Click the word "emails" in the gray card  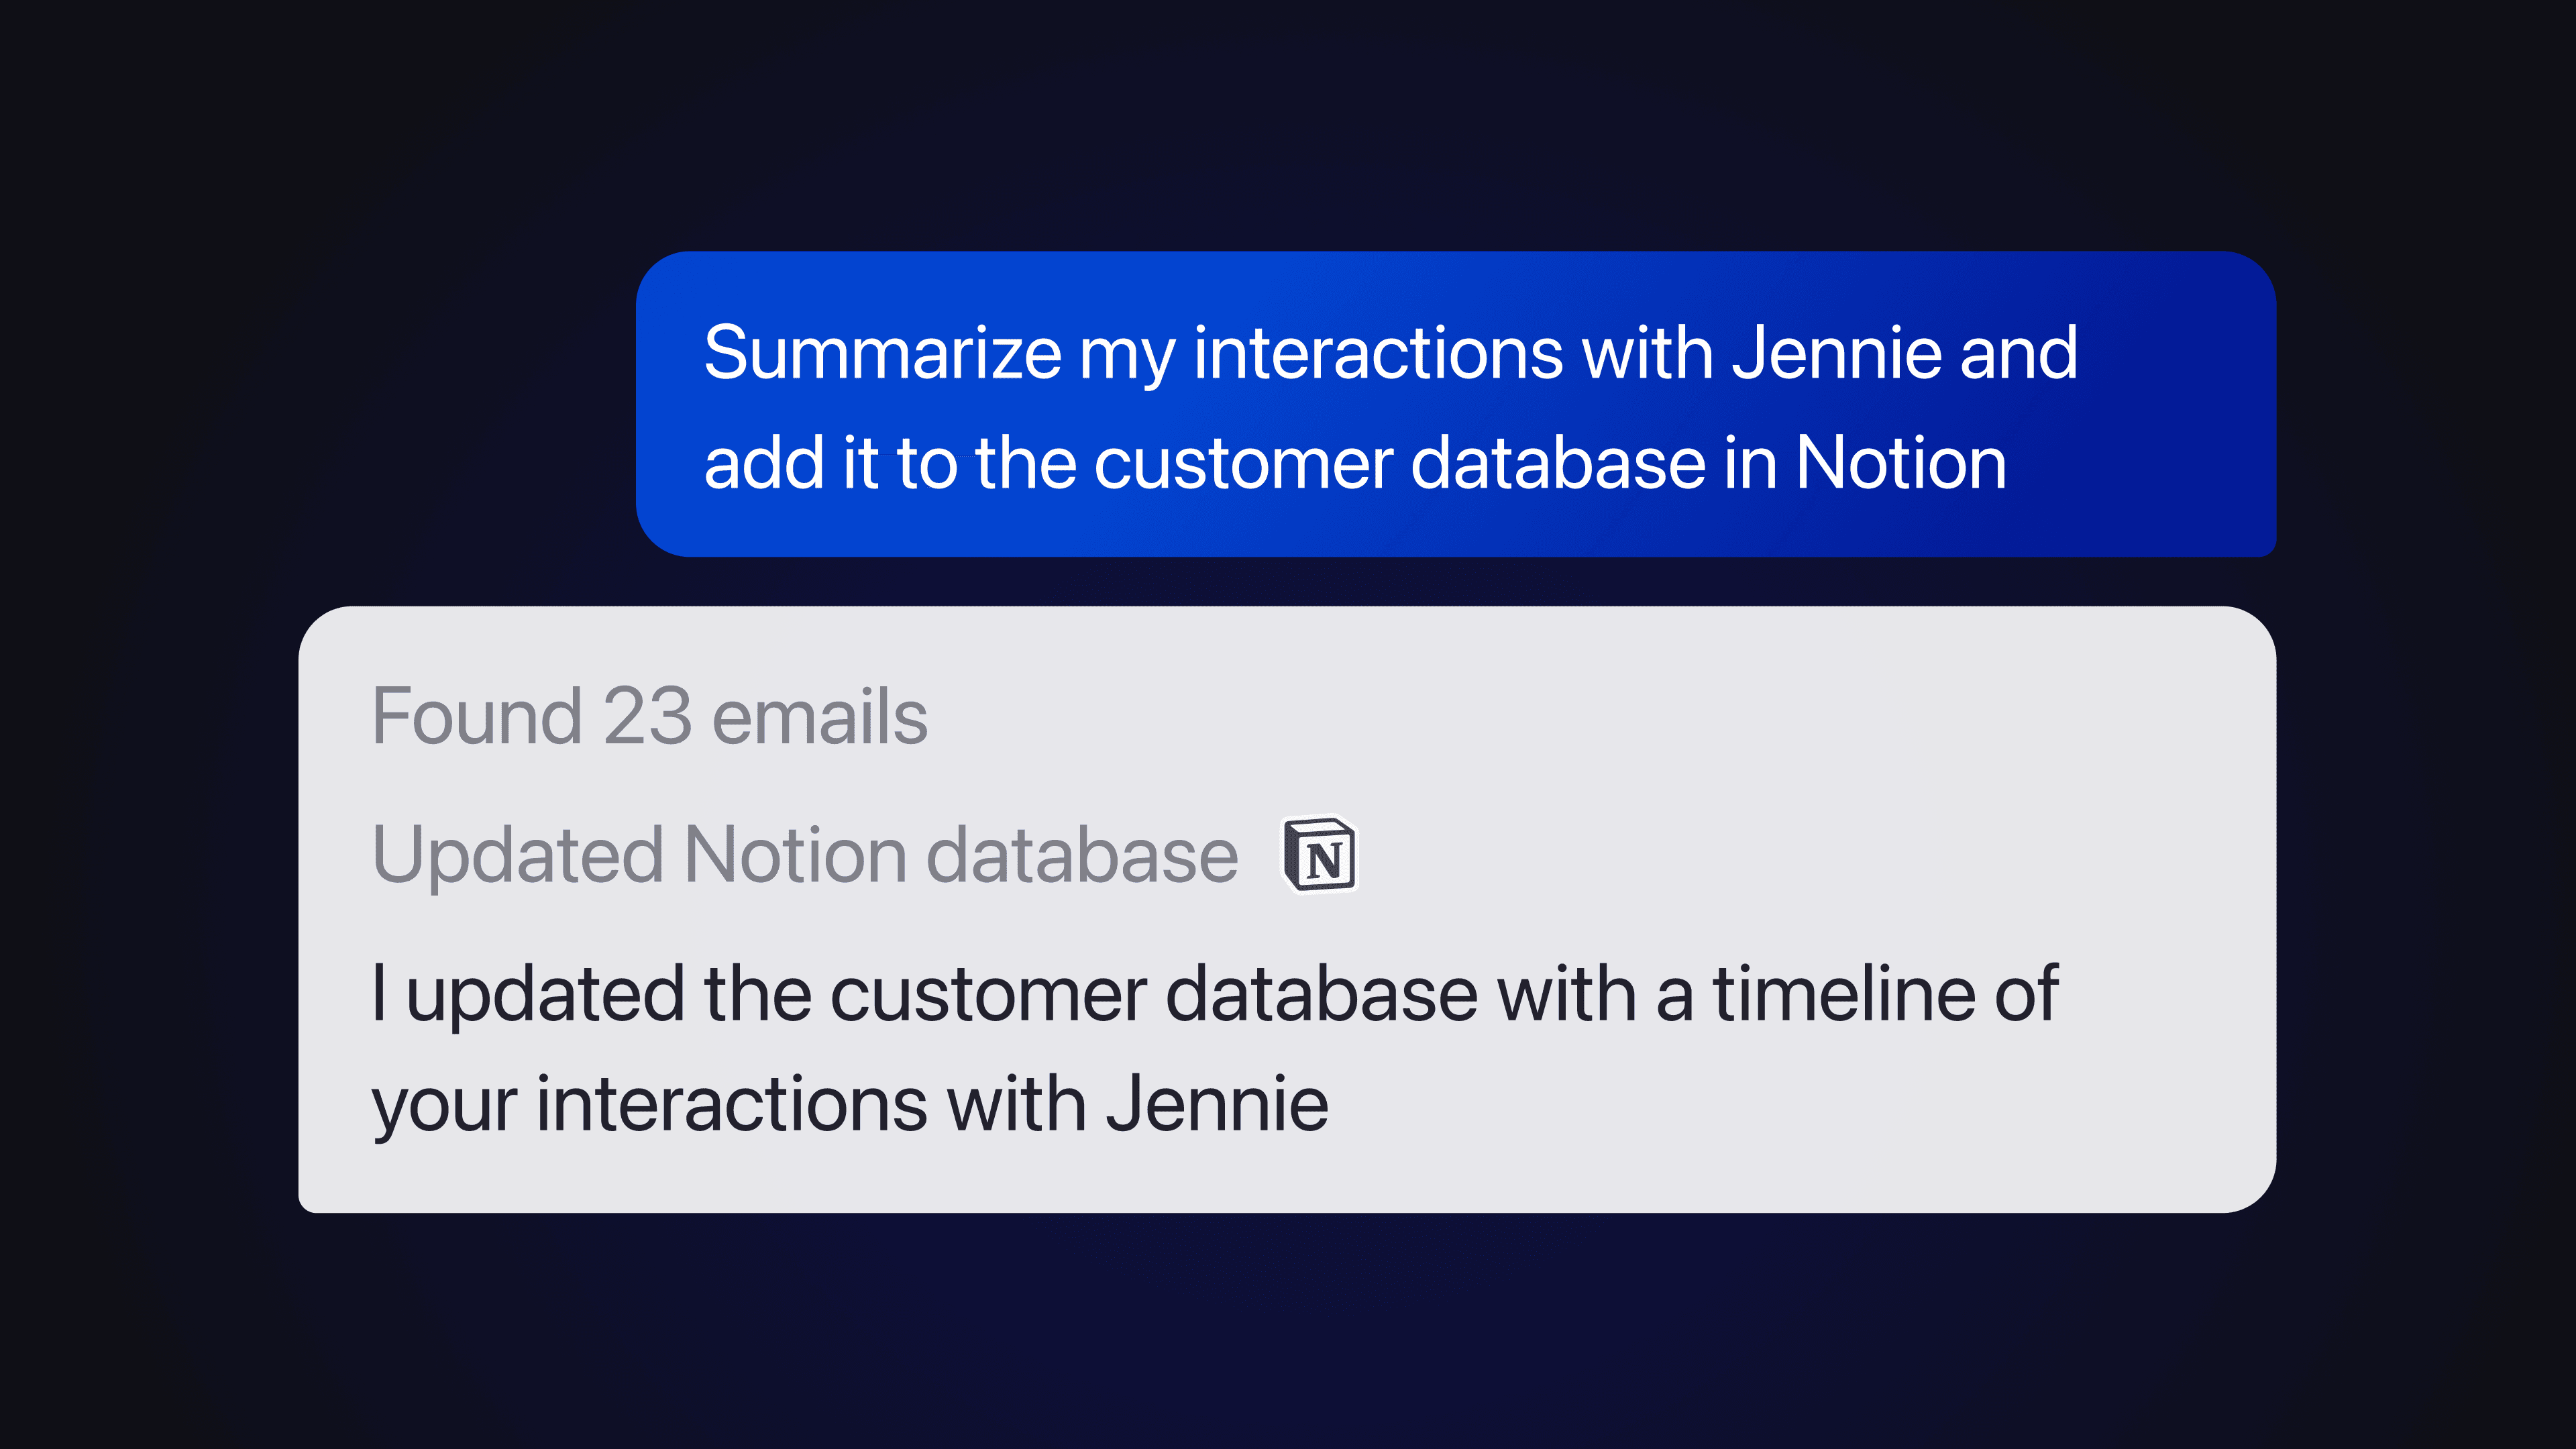(820, 717)
